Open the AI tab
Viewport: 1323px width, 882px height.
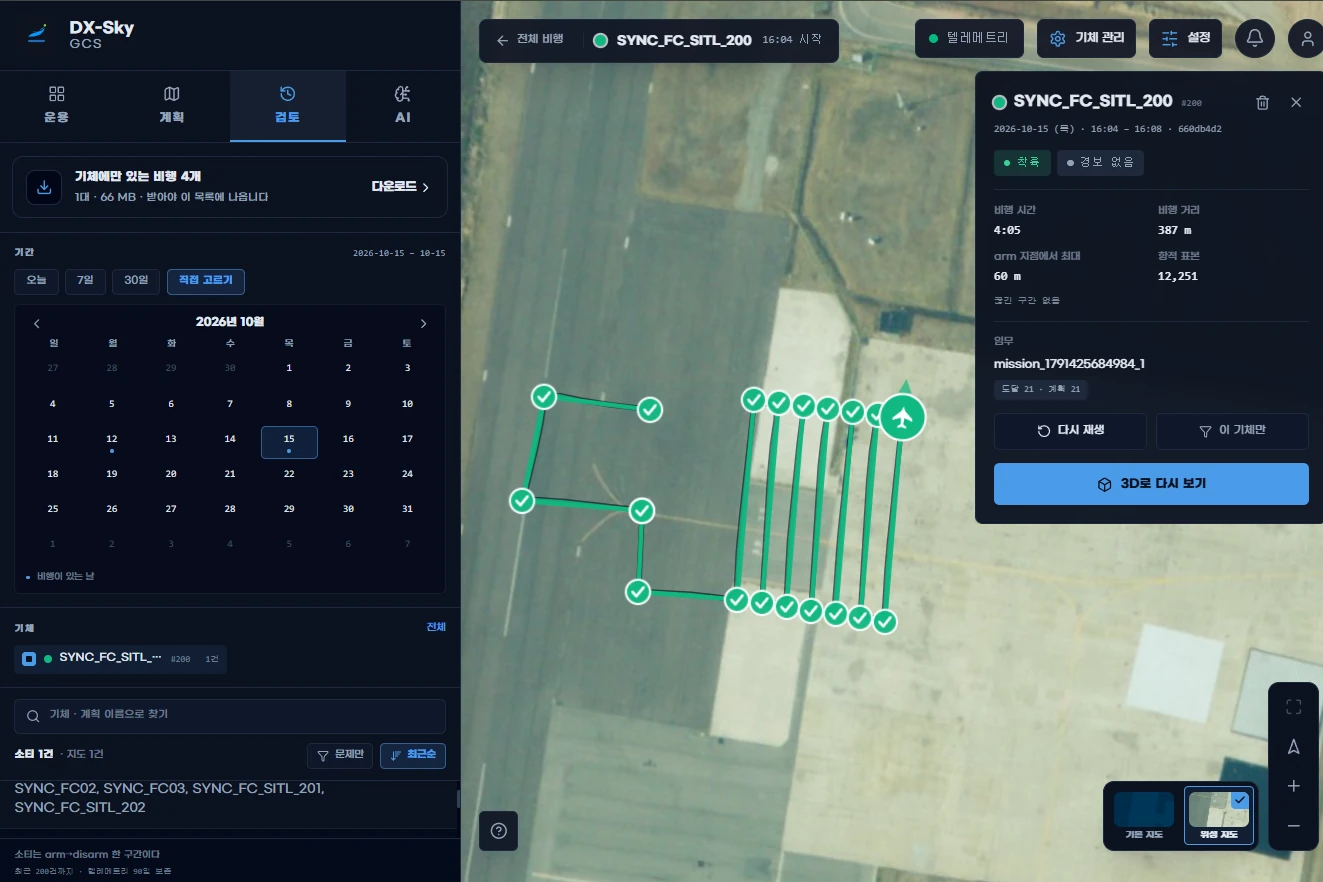tap(403, 105)
